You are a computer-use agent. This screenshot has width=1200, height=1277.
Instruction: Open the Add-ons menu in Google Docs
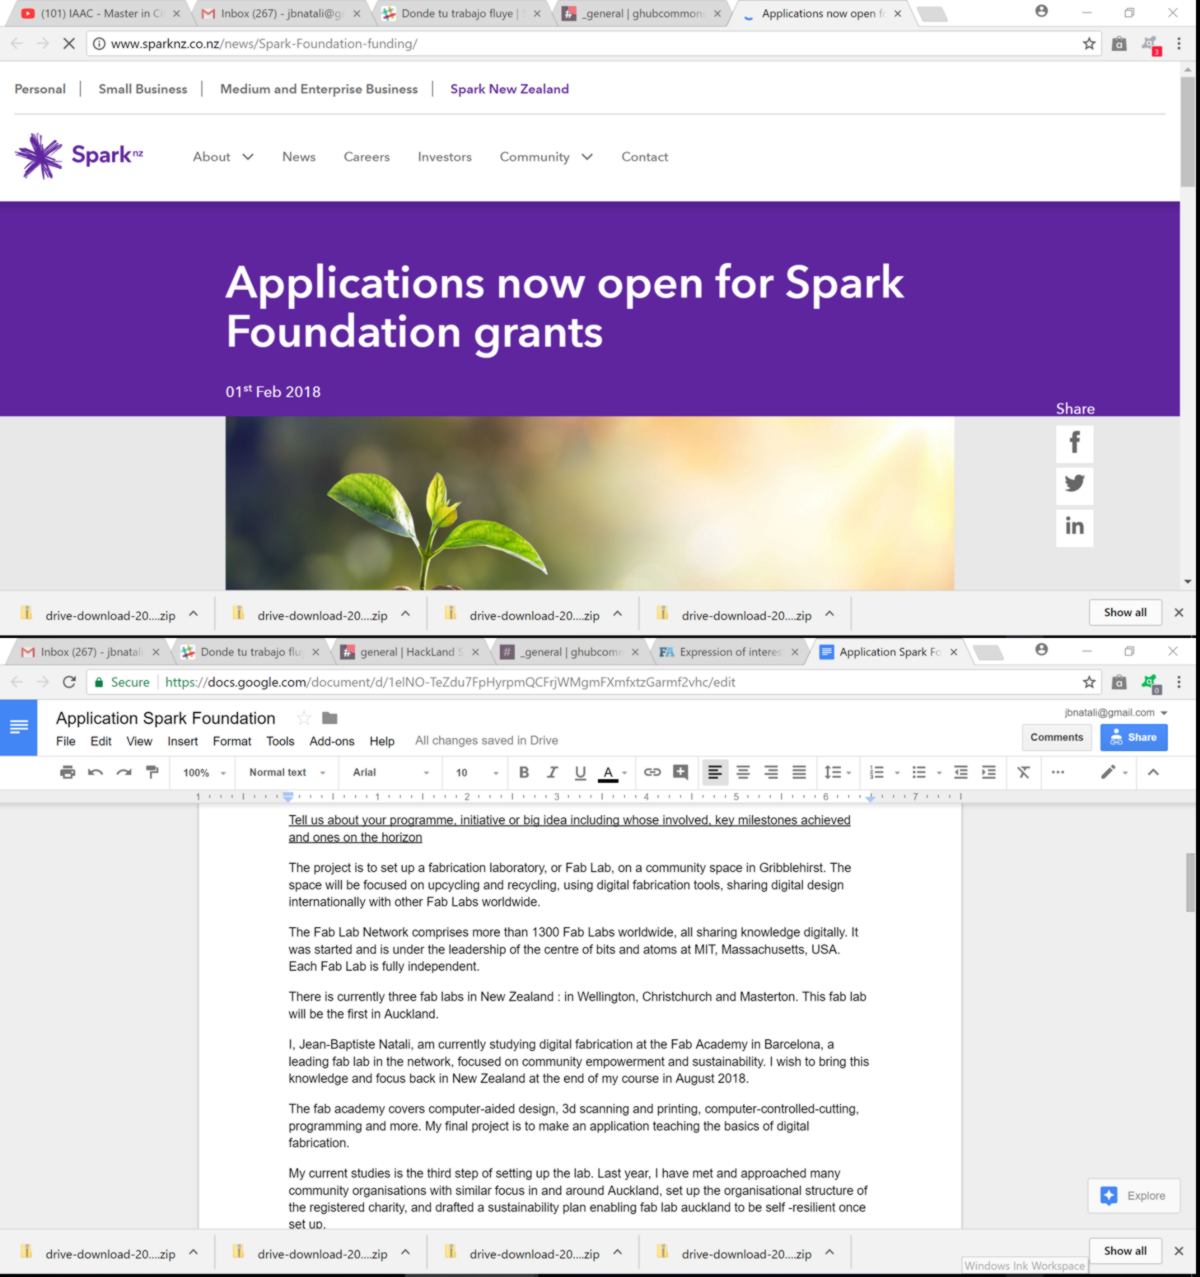pyautogui.click(x=332, y=741)
